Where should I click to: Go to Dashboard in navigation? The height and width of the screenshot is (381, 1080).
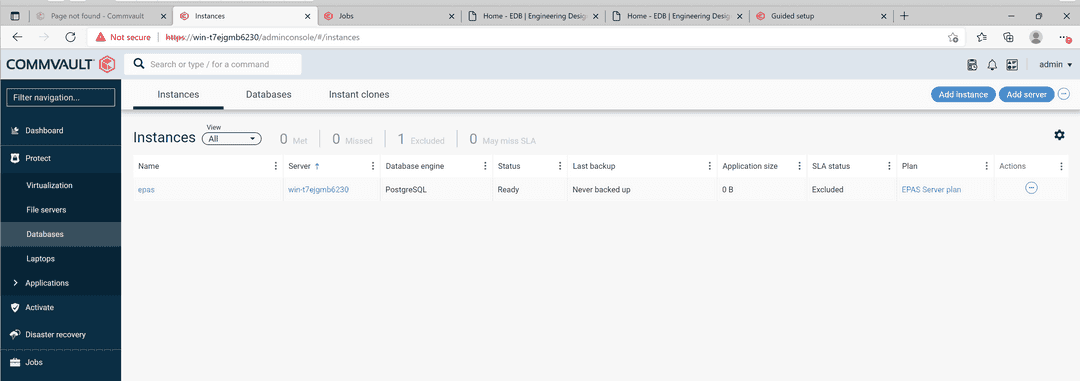(x=44, y=131)
